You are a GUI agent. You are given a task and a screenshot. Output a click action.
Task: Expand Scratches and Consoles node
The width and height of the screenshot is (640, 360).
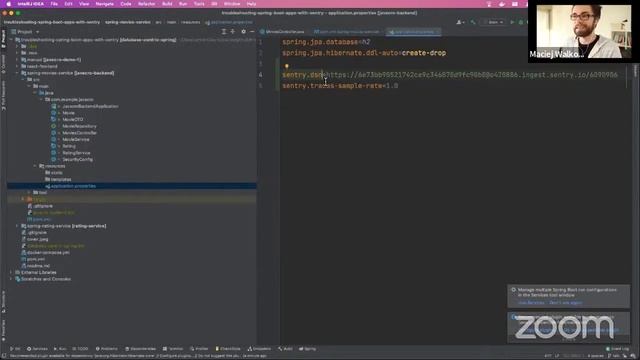[11, 279]
